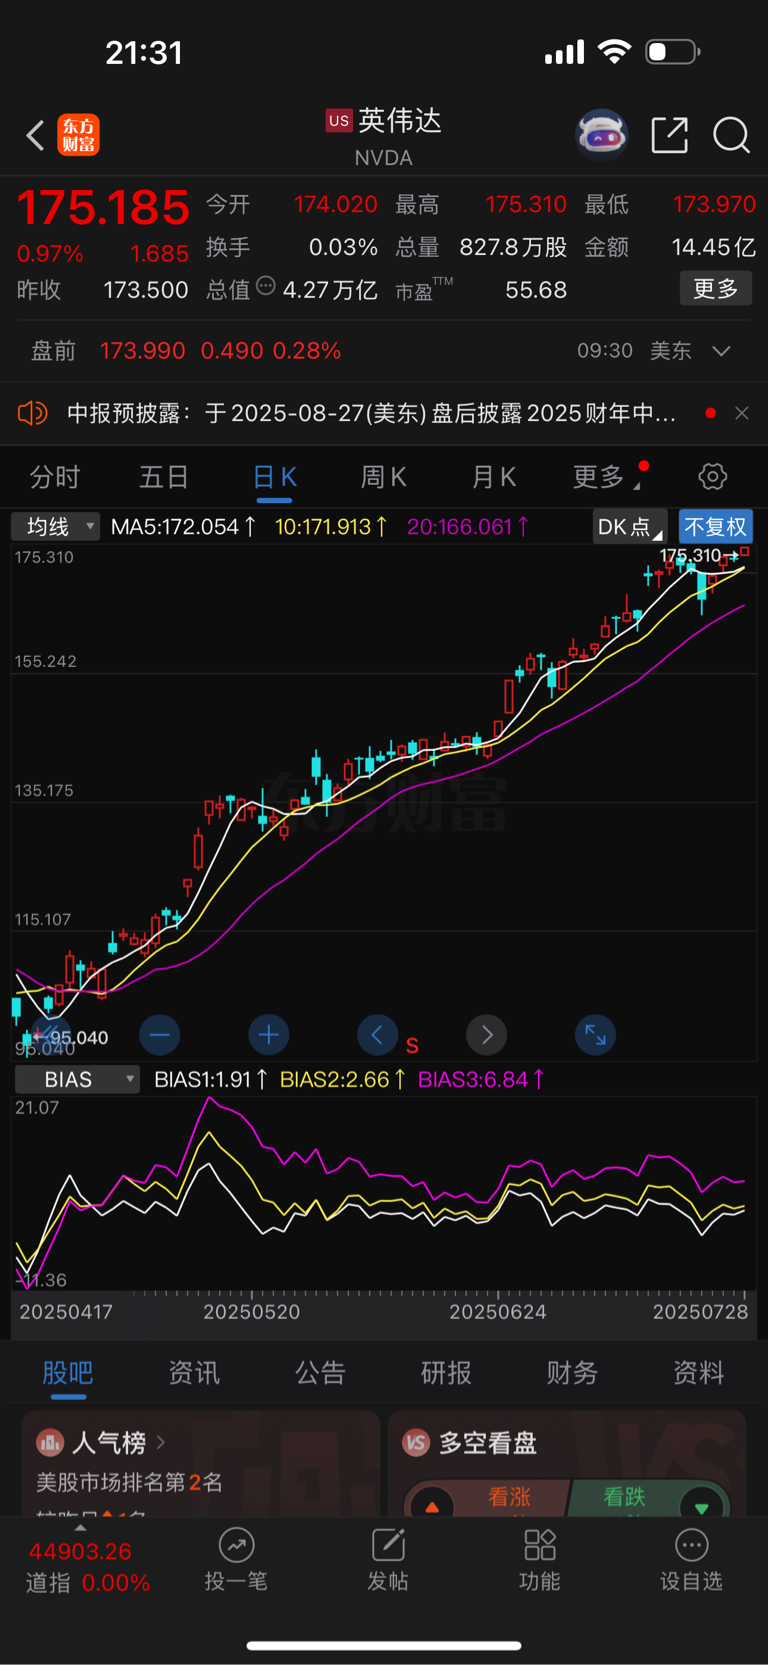Tap the current price 175.185
The width and height of the screenshot is (768, 1665).
point(103,208)
